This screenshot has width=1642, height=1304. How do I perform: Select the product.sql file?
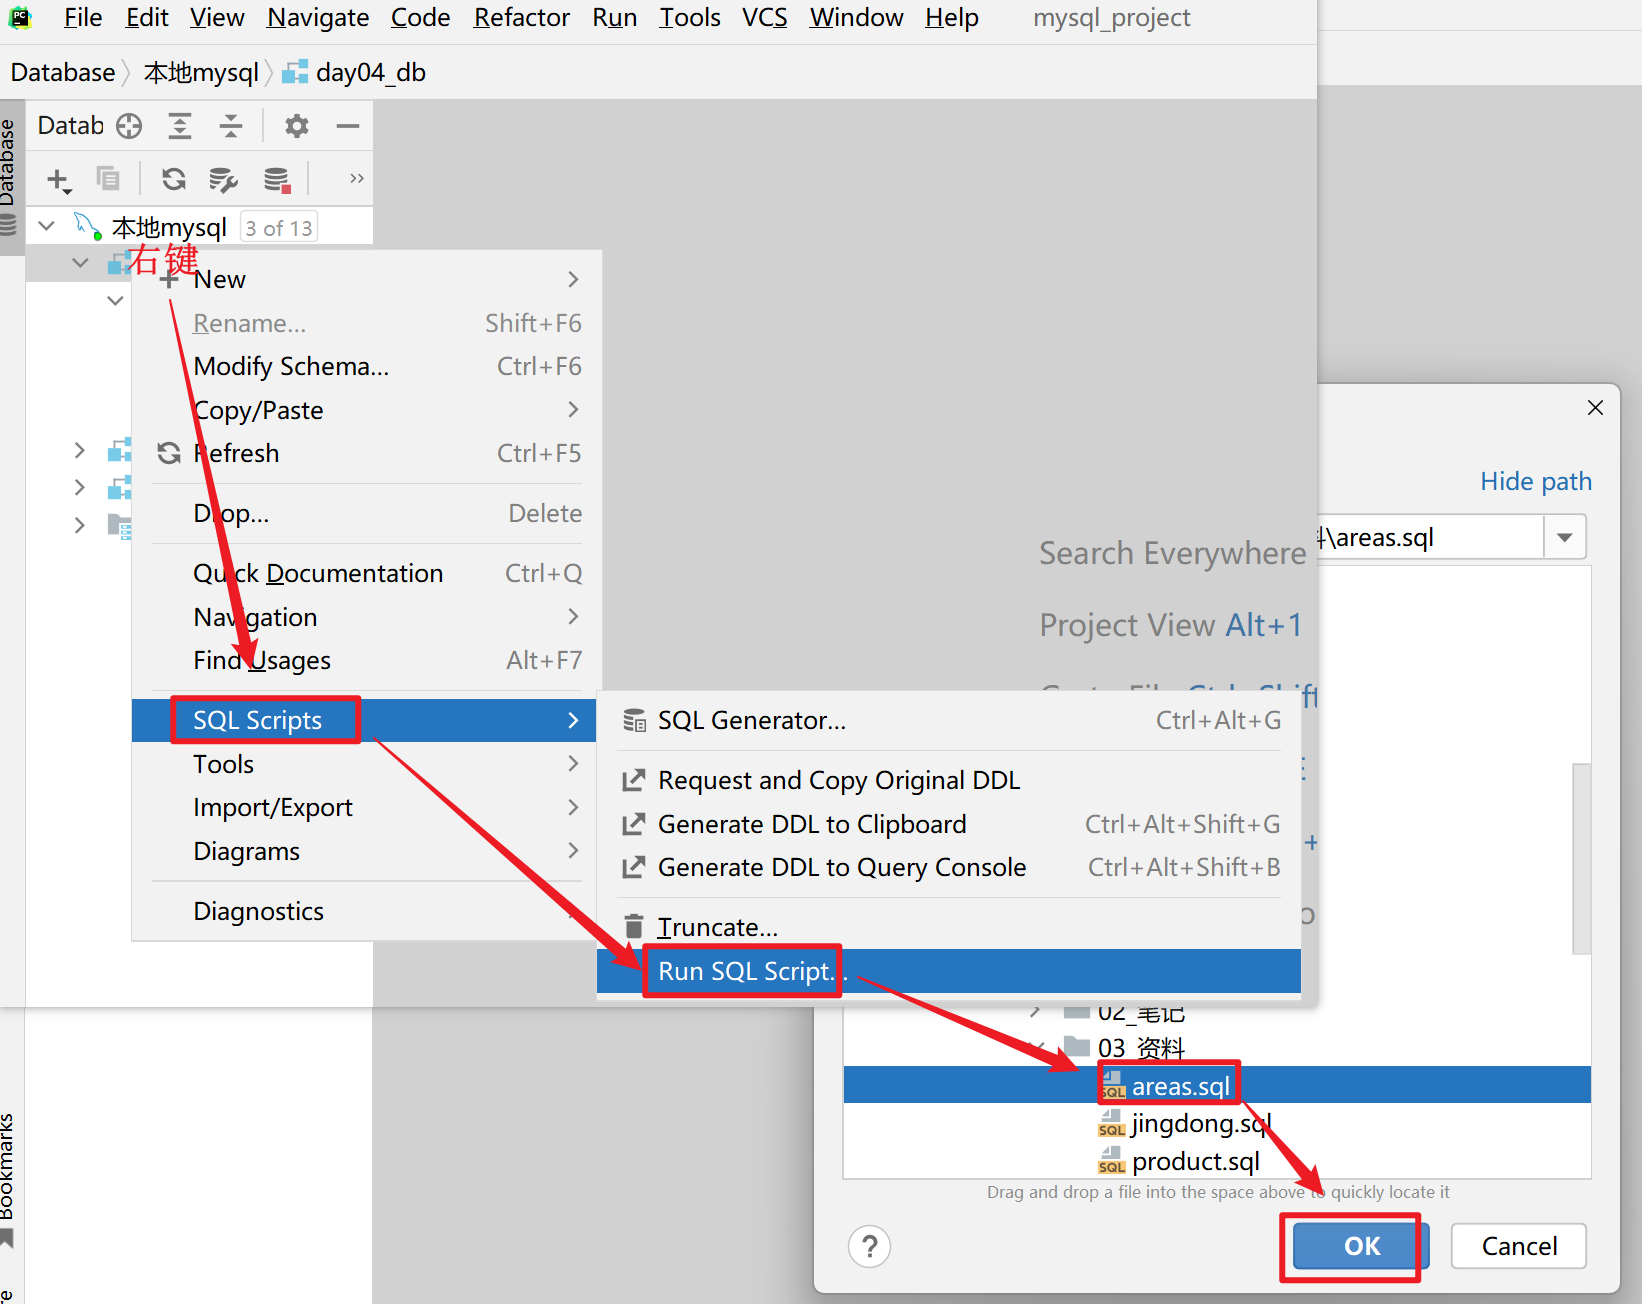click(x=1196, y=1162)
